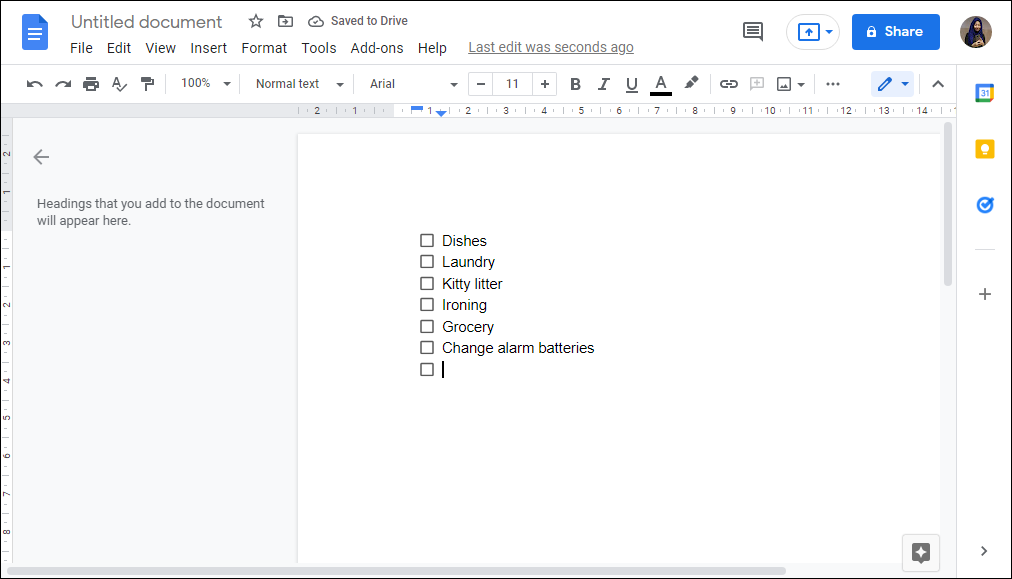This screenshot has height=579, width=1012.
Task: Toggle Bold formatting
Action: [576, 84]
